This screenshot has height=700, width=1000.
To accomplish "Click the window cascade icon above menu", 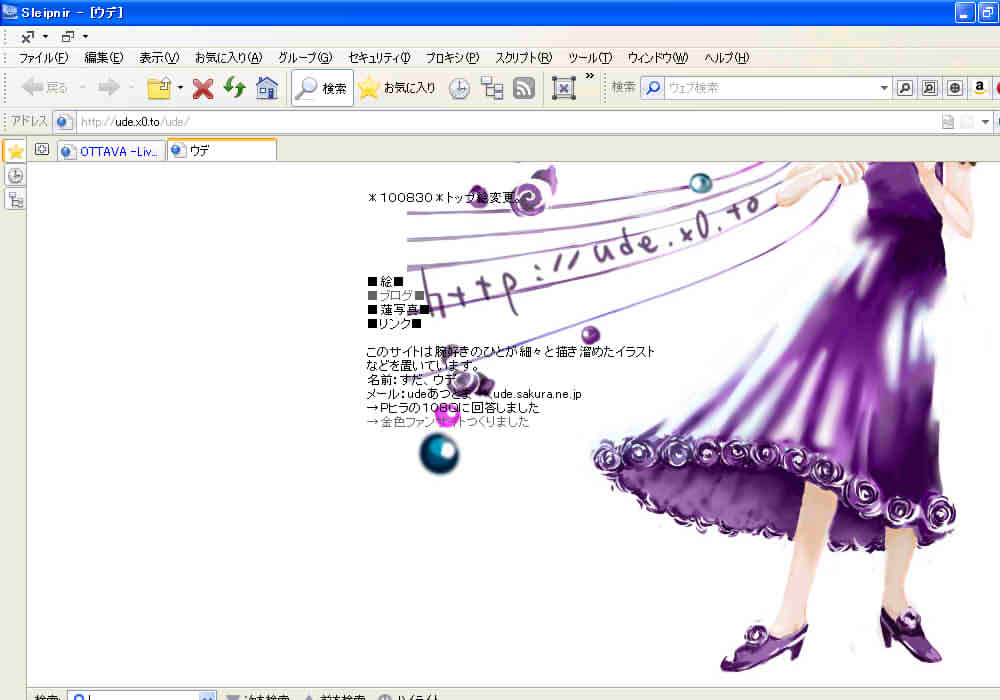I will (x=68, y=36).
